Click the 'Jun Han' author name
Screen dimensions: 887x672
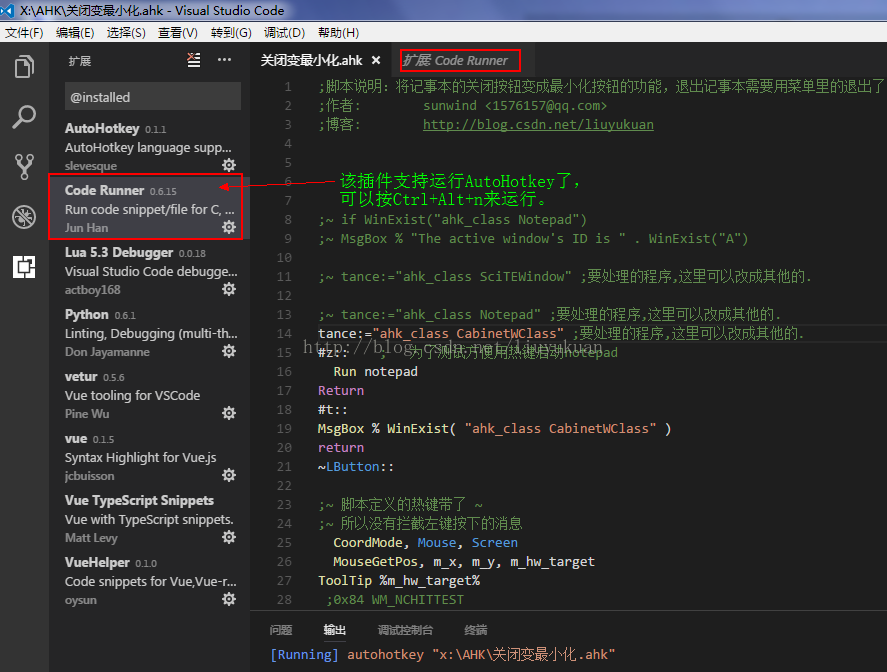(x=86, y=227)
